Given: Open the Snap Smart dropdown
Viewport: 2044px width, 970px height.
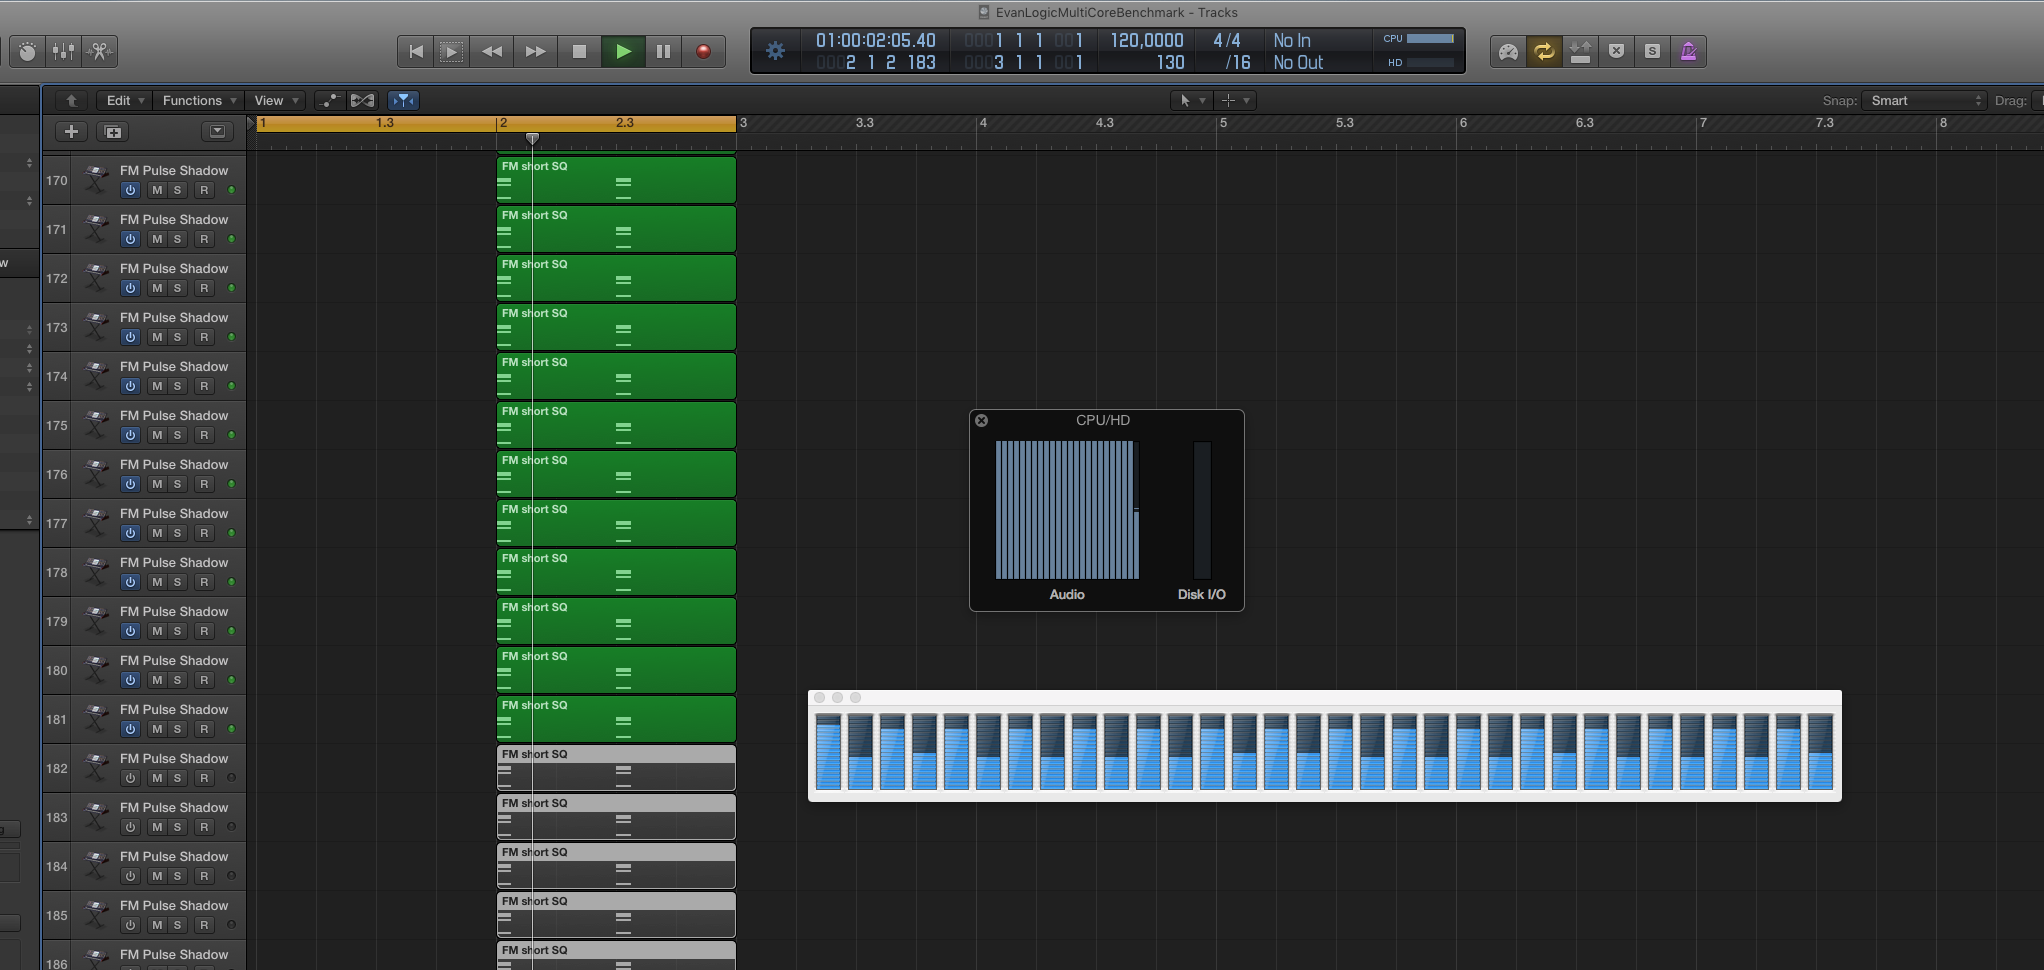Looking at the screenshot, I should (x=1924, y=100).
